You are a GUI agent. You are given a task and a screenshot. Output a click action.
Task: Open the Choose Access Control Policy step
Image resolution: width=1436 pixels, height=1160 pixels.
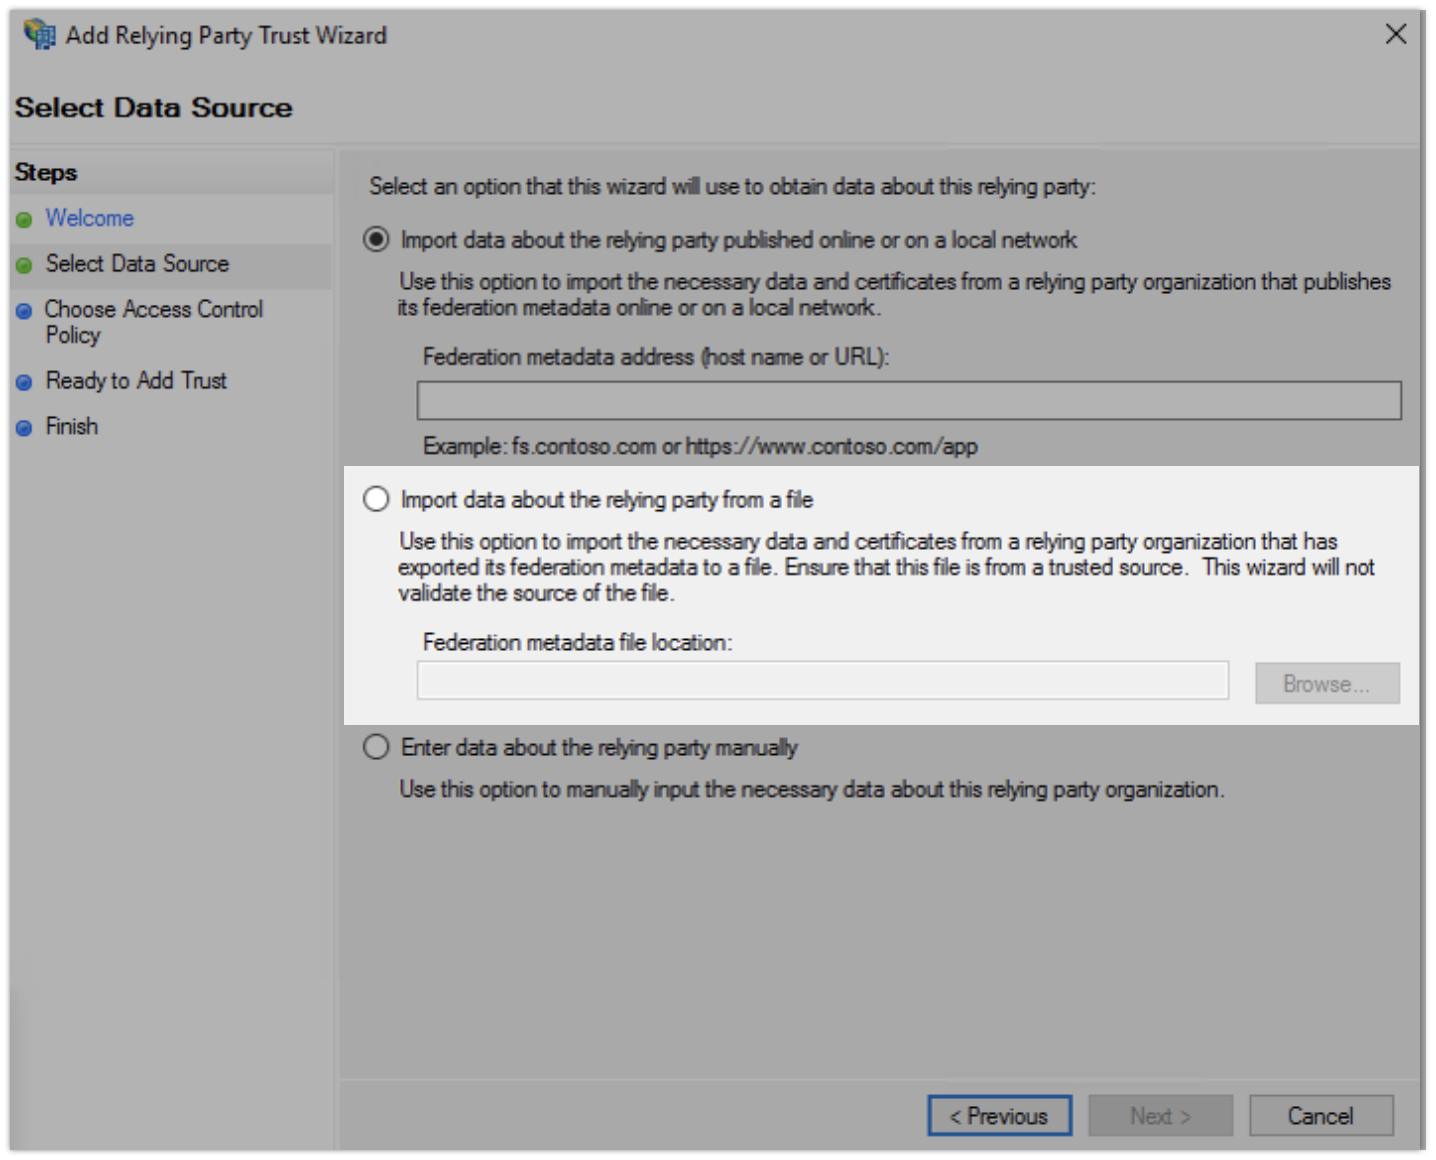point(155,310)
